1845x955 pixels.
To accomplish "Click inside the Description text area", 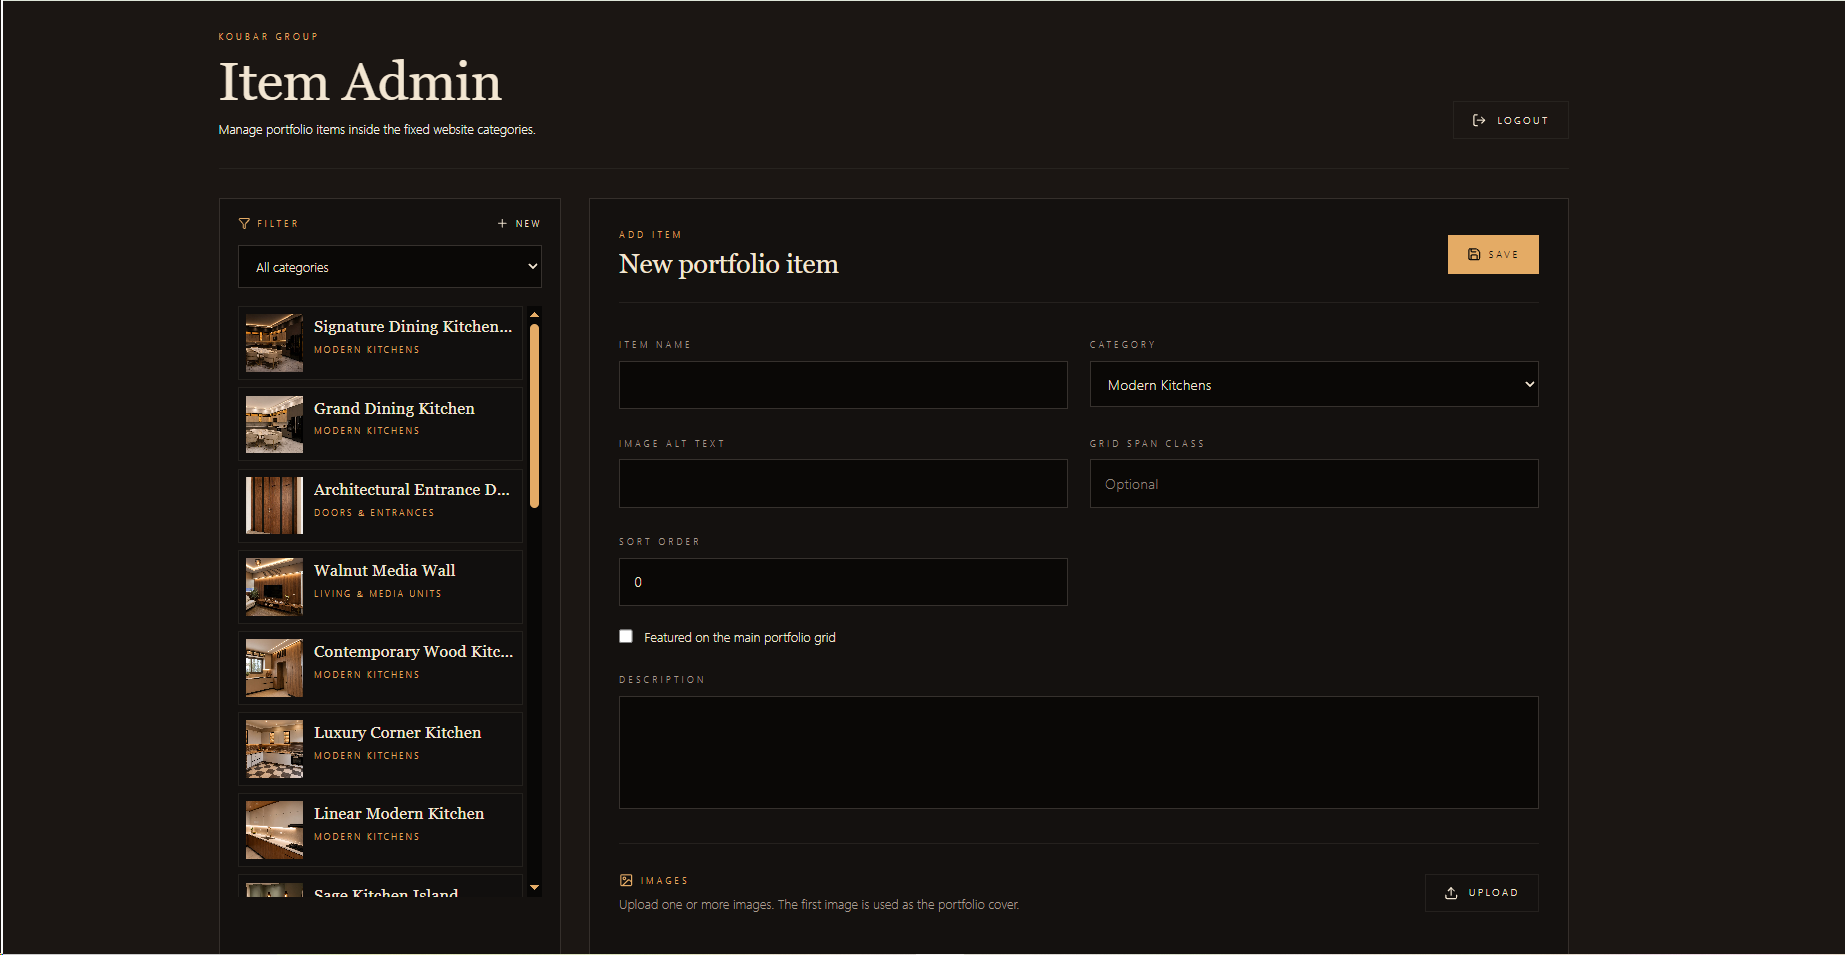I will [1079, 752].
